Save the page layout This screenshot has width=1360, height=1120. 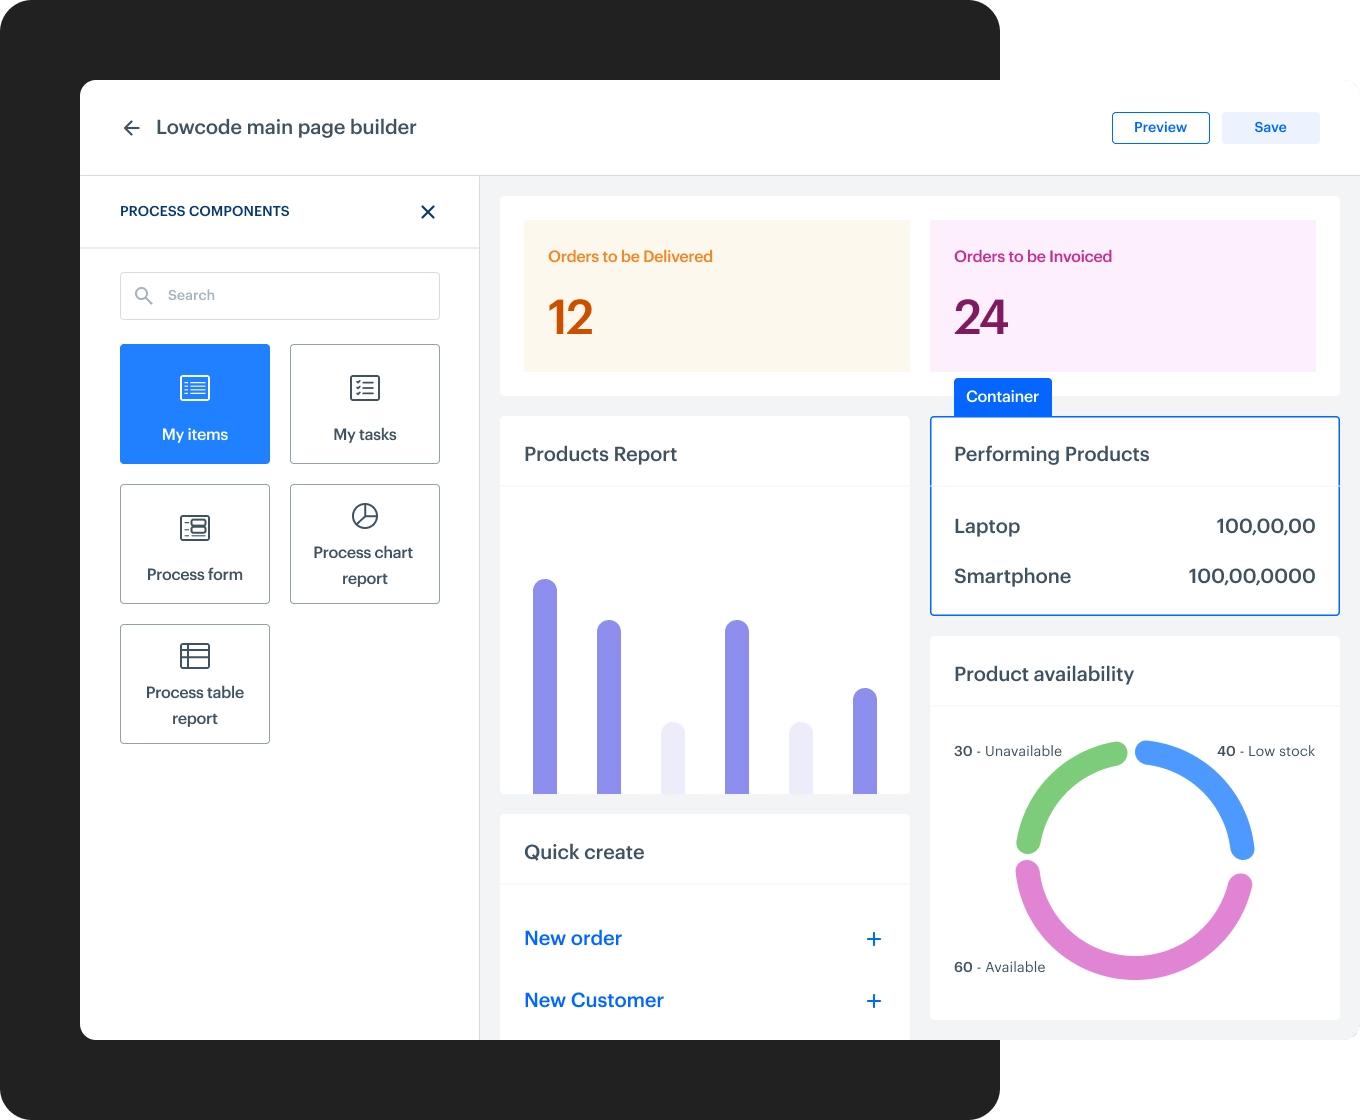coord(1270,128)
